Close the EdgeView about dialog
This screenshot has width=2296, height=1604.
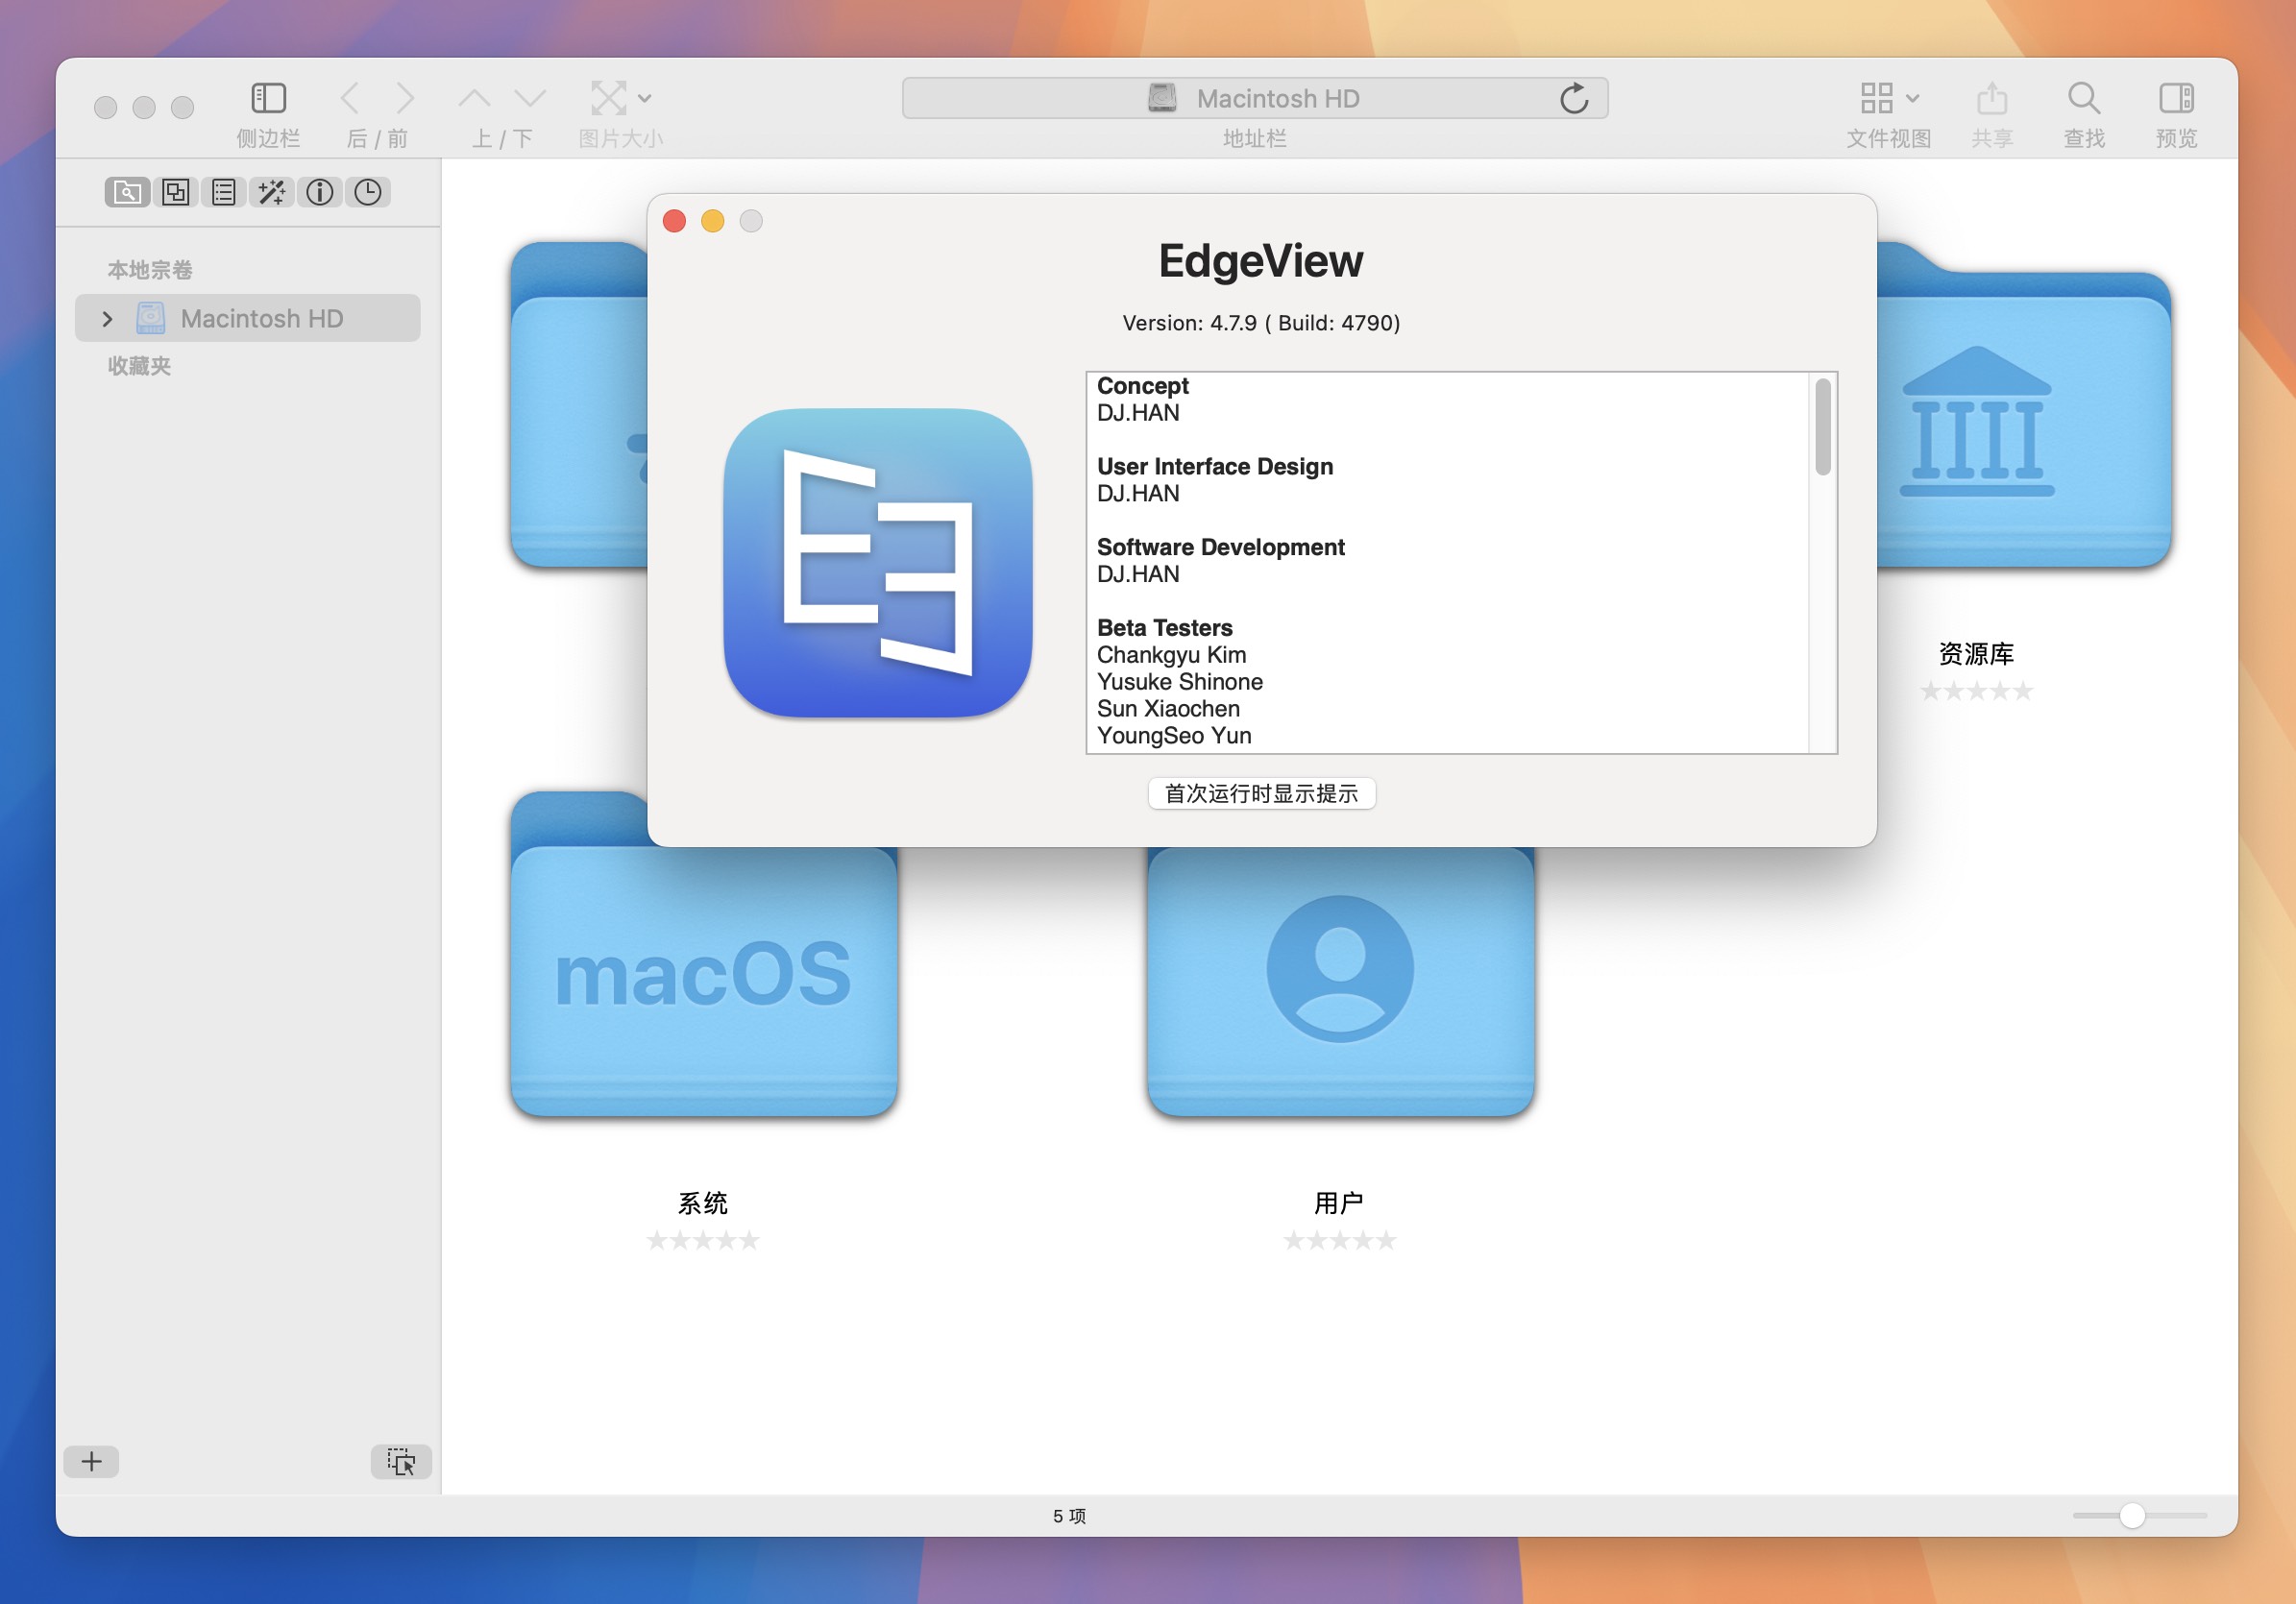coord(674,221)
